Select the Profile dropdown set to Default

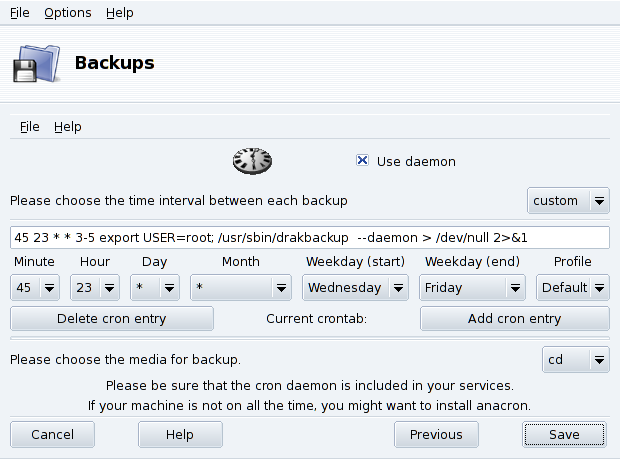(572, 288)
